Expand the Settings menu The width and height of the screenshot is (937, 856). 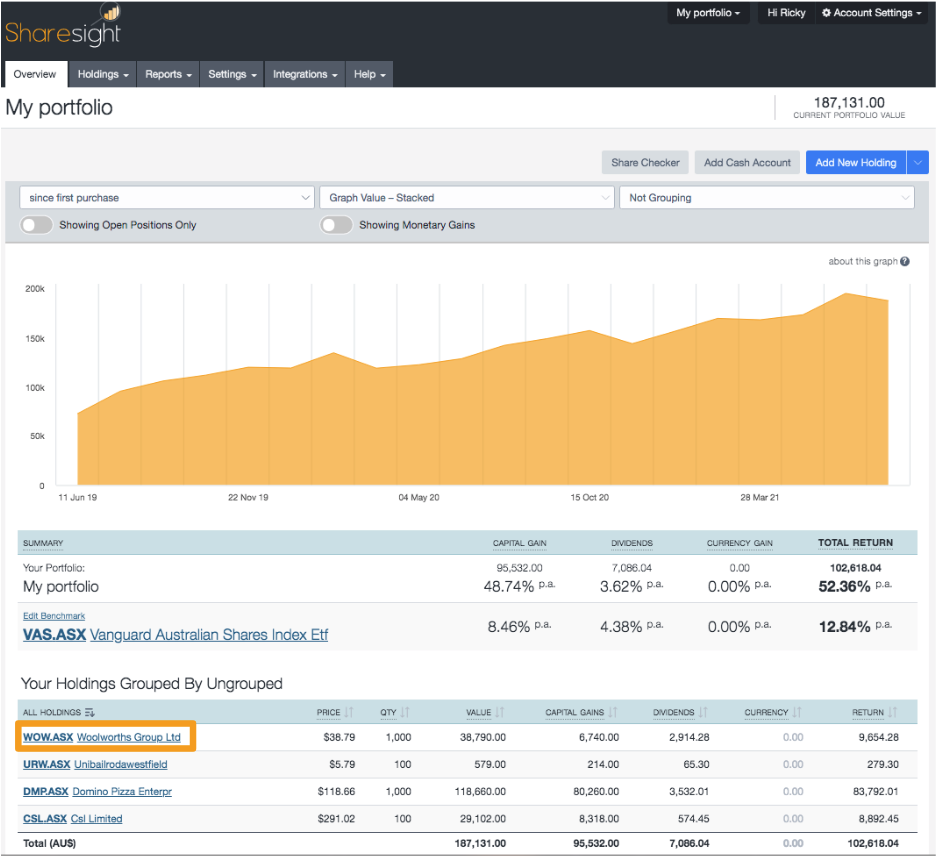[232, 74]
